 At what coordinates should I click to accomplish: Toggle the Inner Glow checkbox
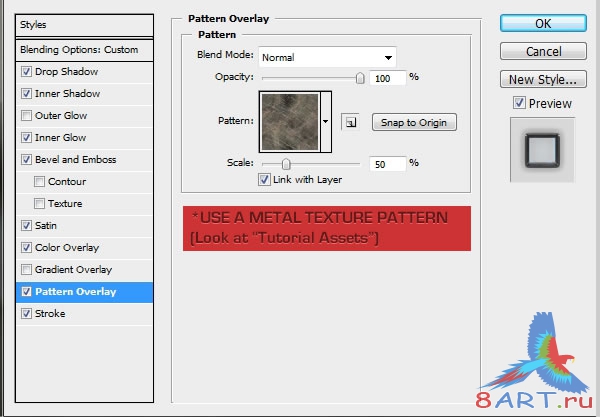click(x=26, y=137)
